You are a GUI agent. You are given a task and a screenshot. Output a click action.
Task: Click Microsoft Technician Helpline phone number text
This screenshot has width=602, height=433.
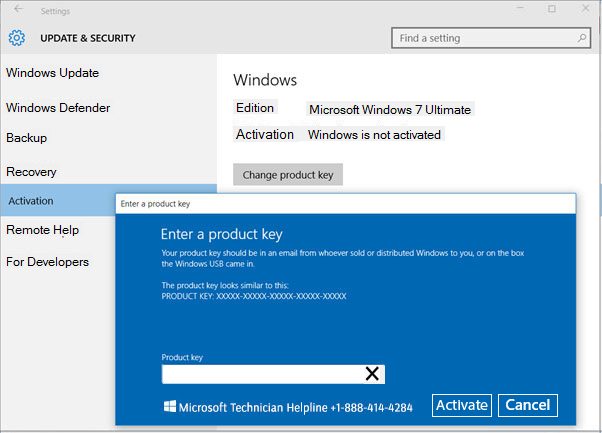point(296,407)
